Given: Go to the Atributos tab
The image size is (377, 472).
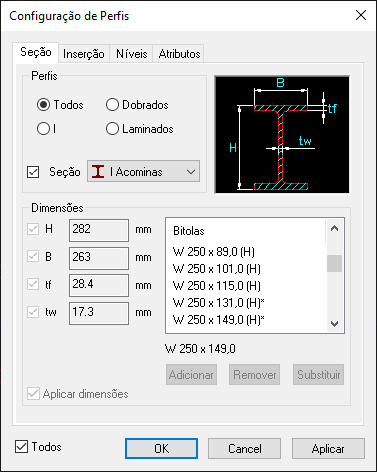Looking at the screenshot, I should [179, 54].
